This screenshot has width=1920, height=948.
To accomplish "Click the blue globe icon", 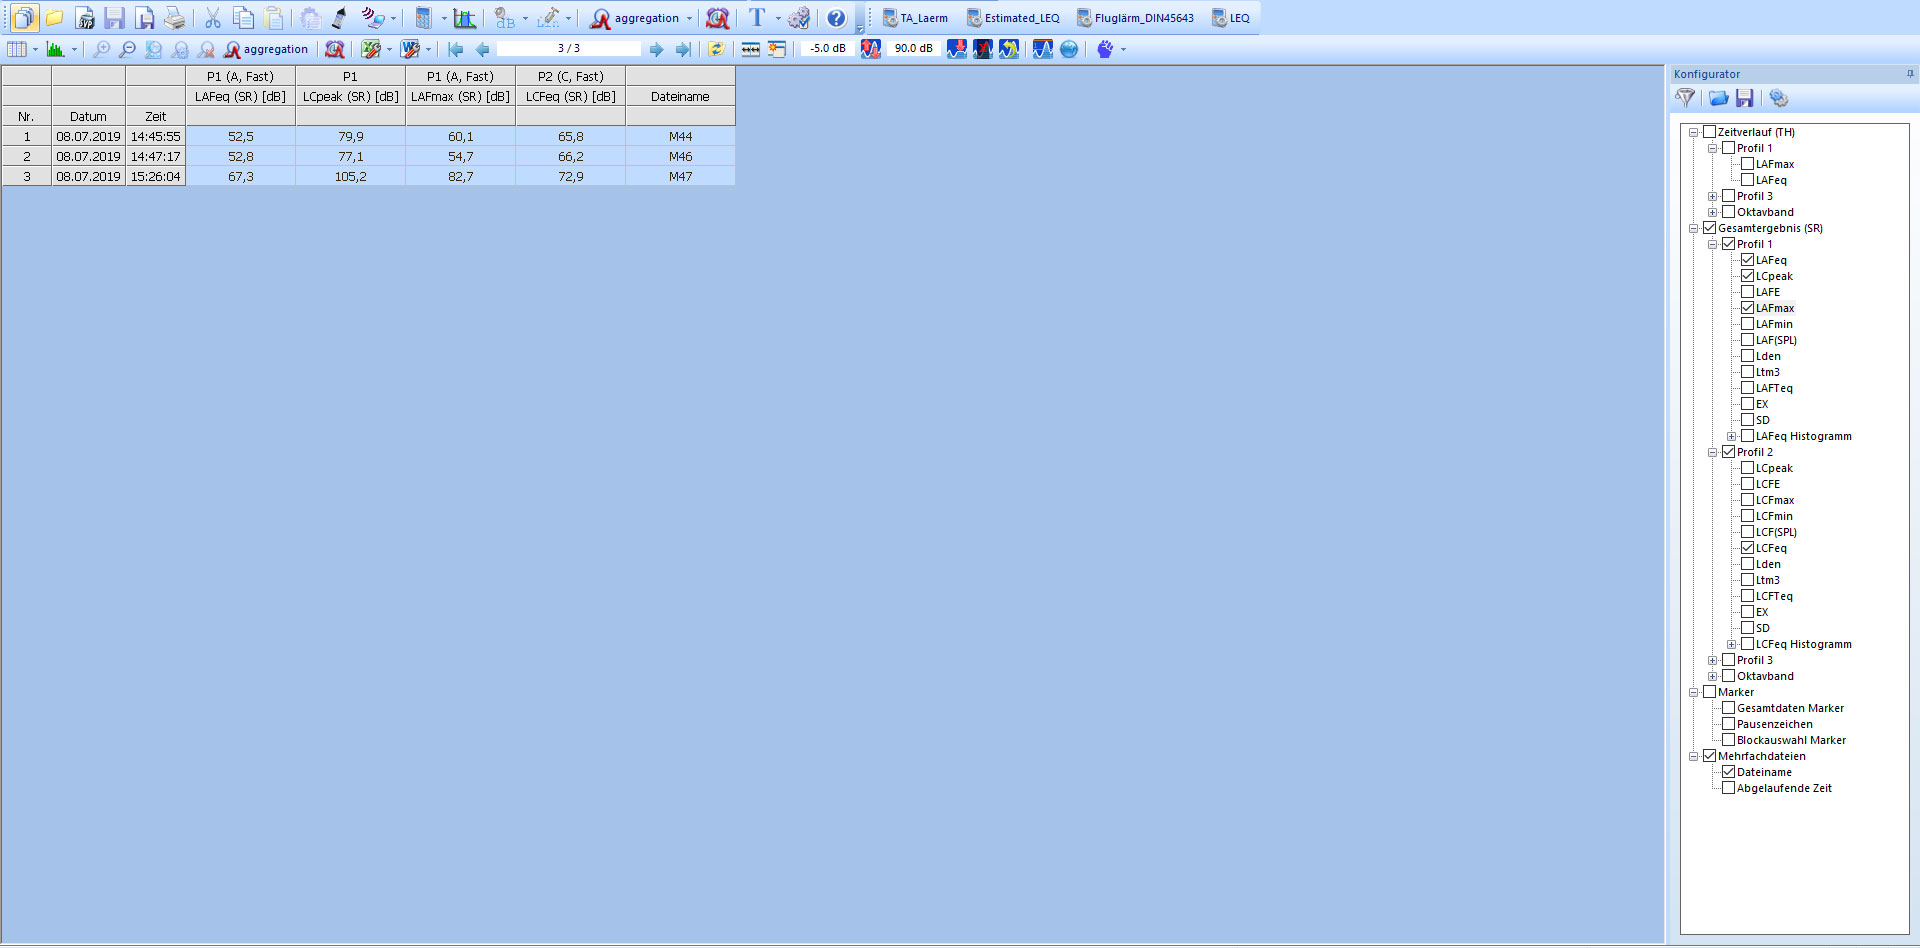I will point(1069,49).
